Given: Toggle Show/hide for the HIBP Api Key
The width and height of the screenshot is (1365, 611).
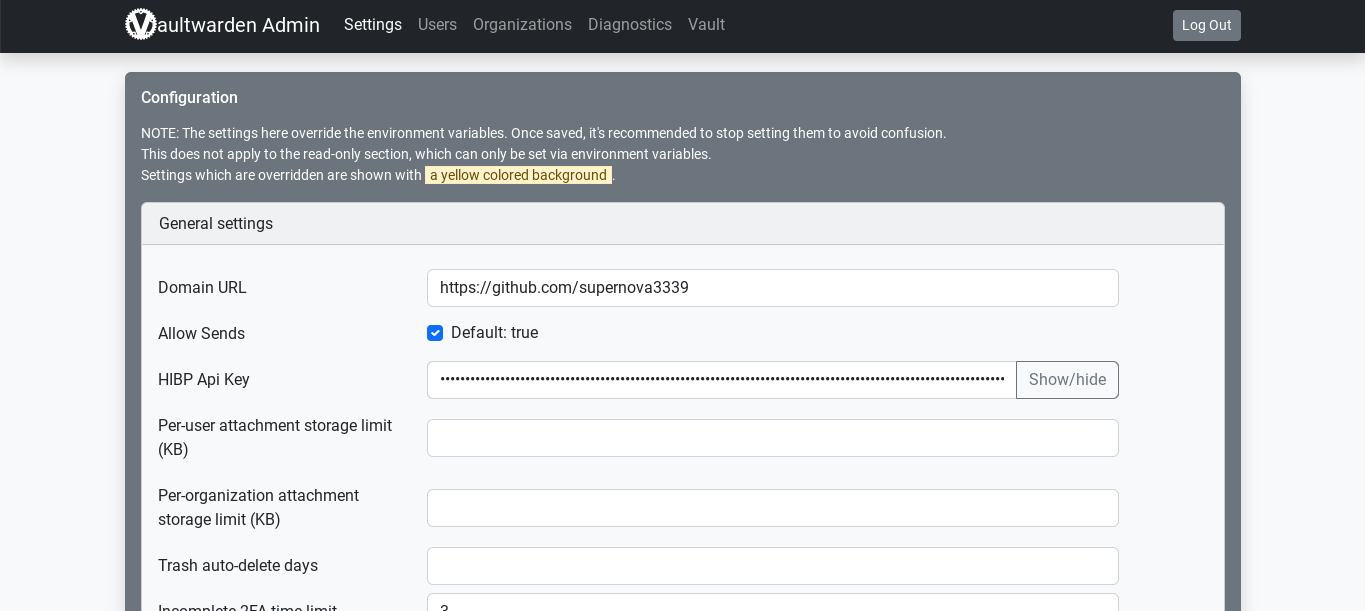Looking at the screenshot, I should (1067, 380).
